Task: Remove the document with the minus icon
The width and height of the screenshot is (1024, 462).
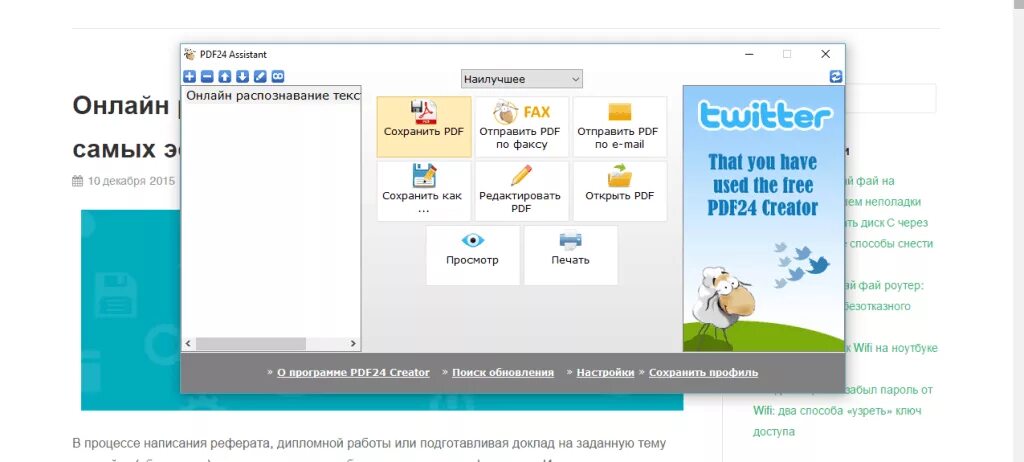Action: [207, 76]
